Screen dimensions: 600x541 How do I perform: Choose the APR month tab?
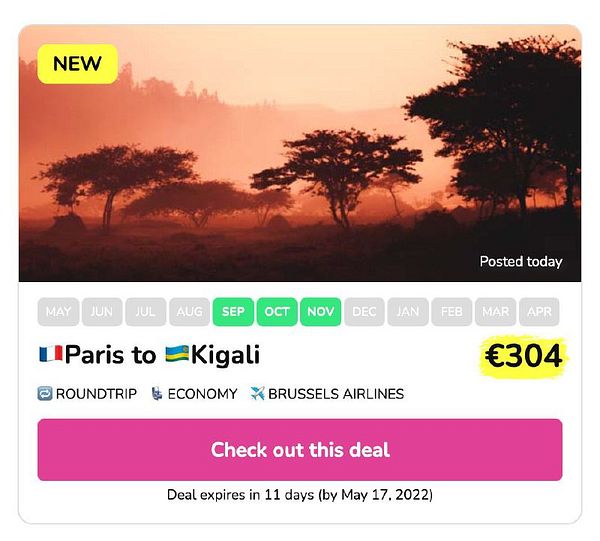pyautogui.click(x=539, y=312)
